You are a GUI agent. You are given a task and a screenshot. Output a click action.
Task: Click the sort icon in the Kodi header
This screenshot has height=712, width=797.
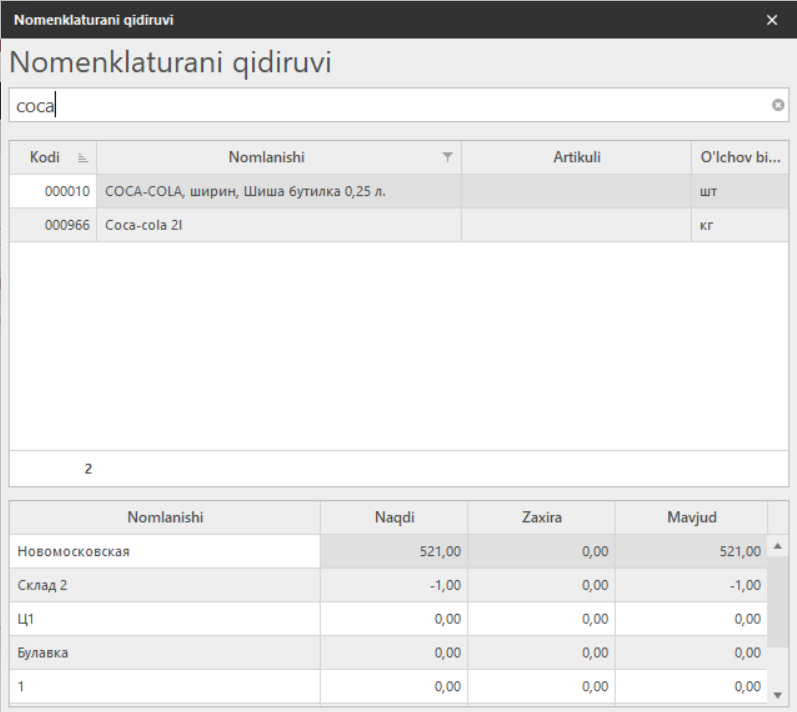click(83, 158)
